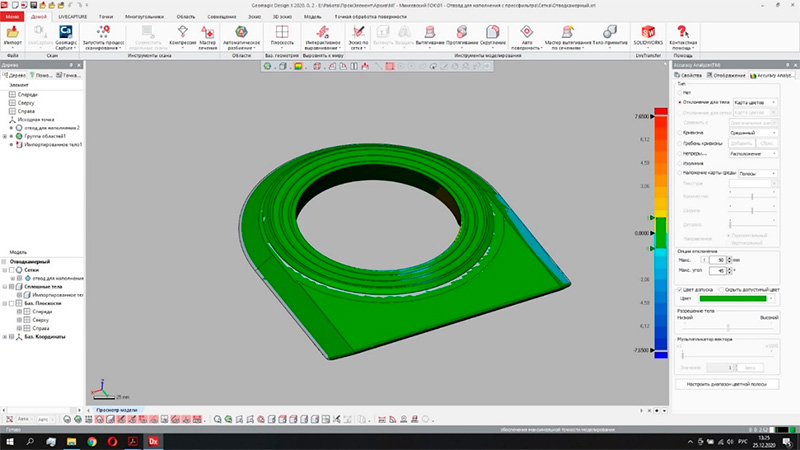Open the Полосы dropdown
This screenshot has height=450, width=800.
tap(755, 173)
